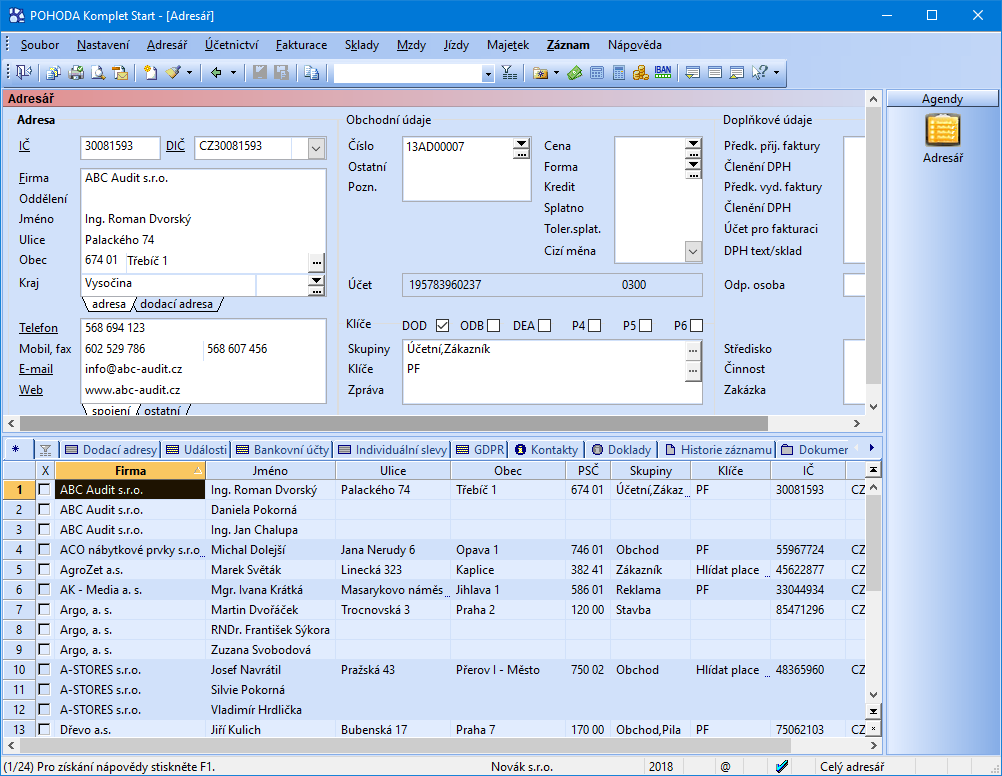Open the Forma payment dropdown arrow

coord(693,164)
